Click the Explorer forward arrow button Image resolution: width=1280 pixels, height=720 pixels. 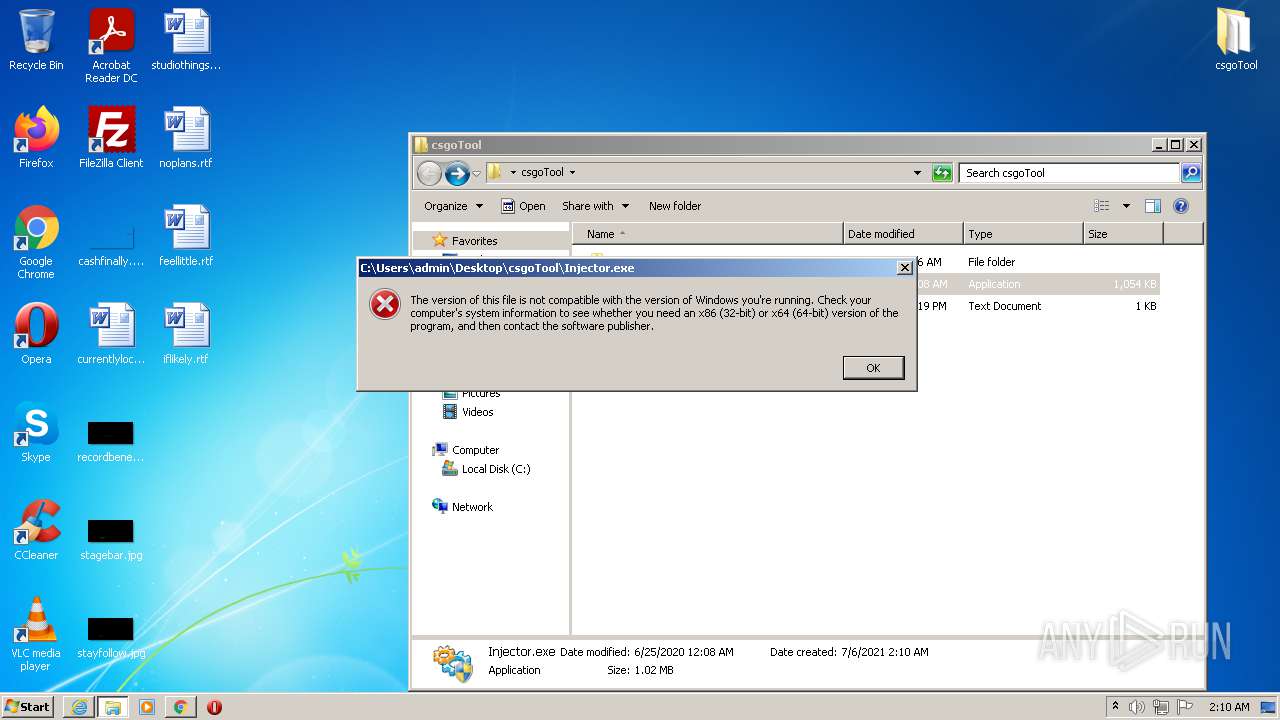coord(457,173)
